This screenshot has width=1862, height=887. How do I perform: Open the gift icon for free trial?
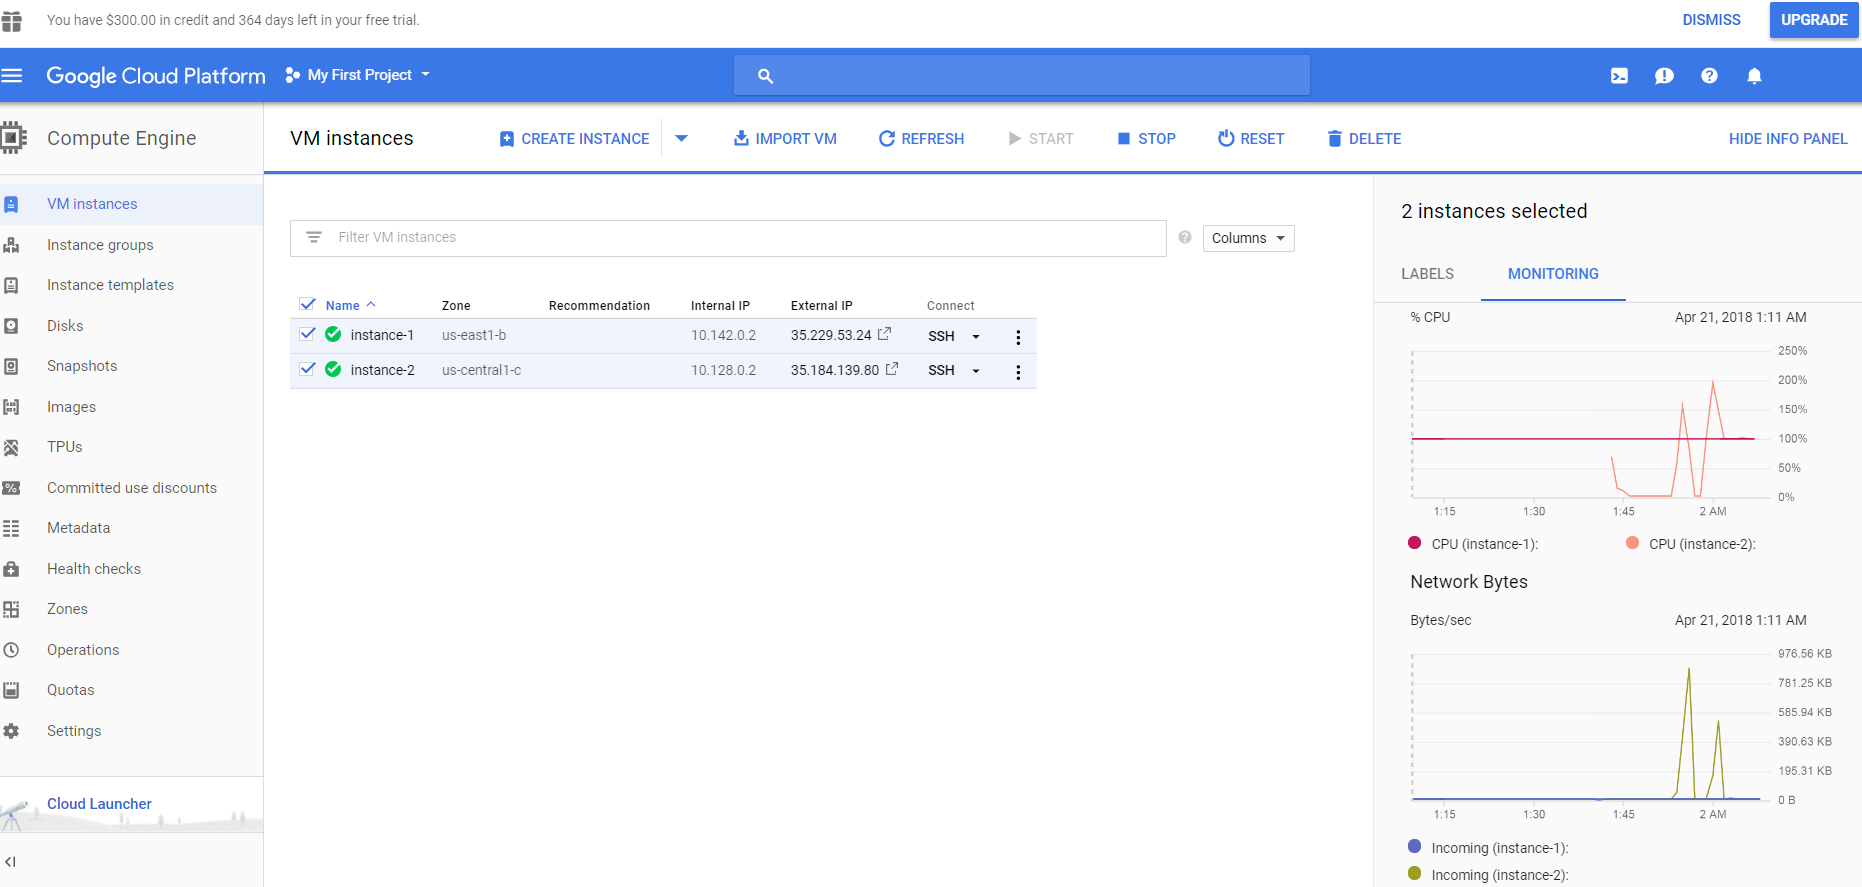point(12,20)
